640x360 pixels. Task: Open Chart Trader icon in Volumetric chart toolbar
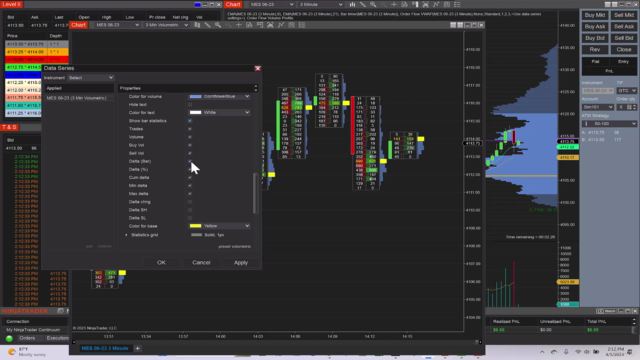tap(260, 25)
